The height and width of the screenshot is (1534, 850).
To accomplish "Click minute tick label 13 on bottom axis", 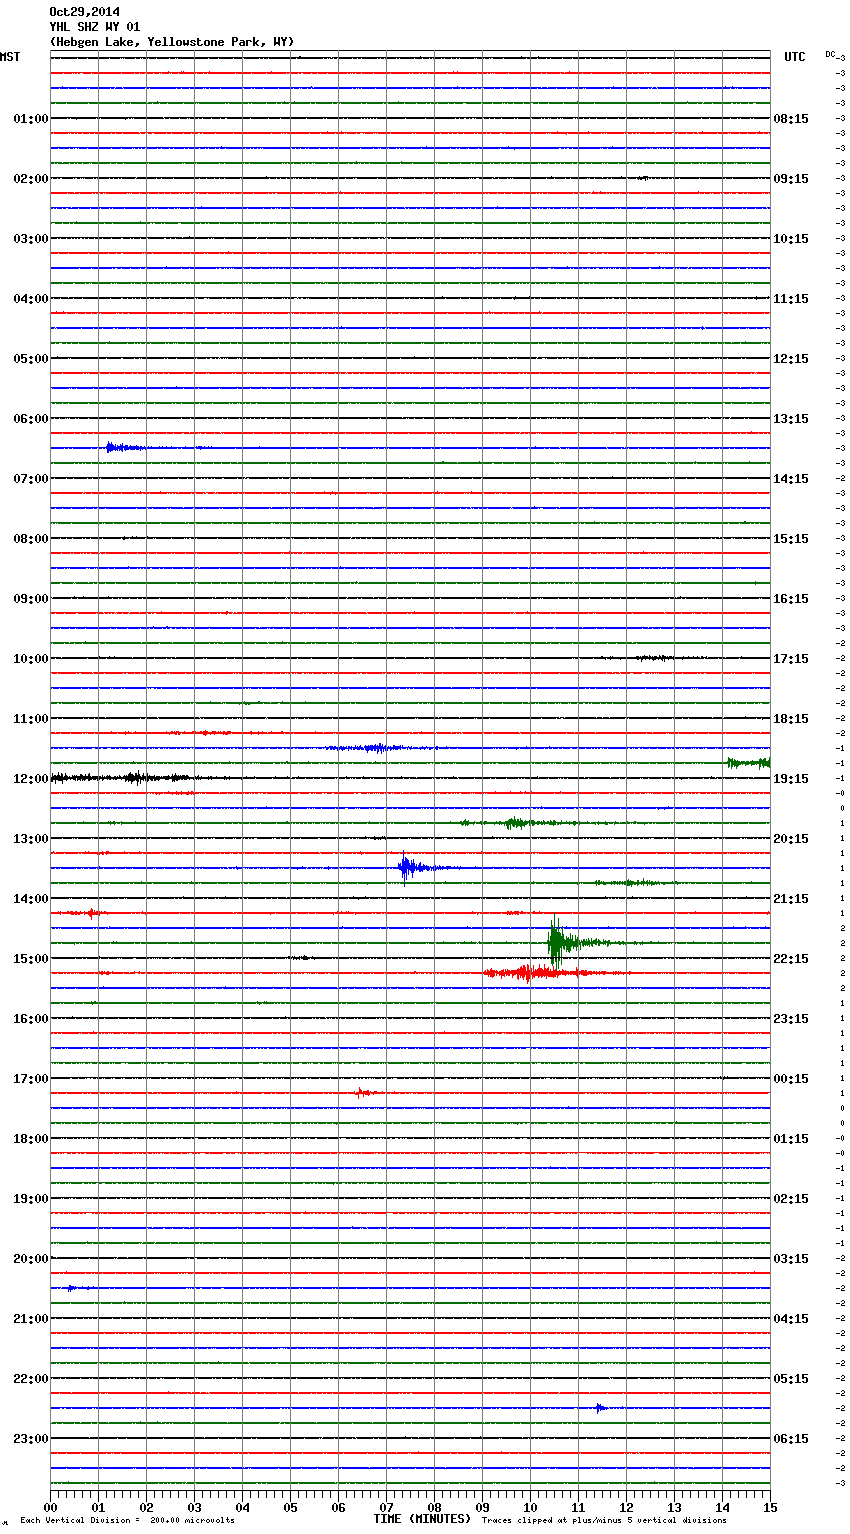I will coord(674,1507).
